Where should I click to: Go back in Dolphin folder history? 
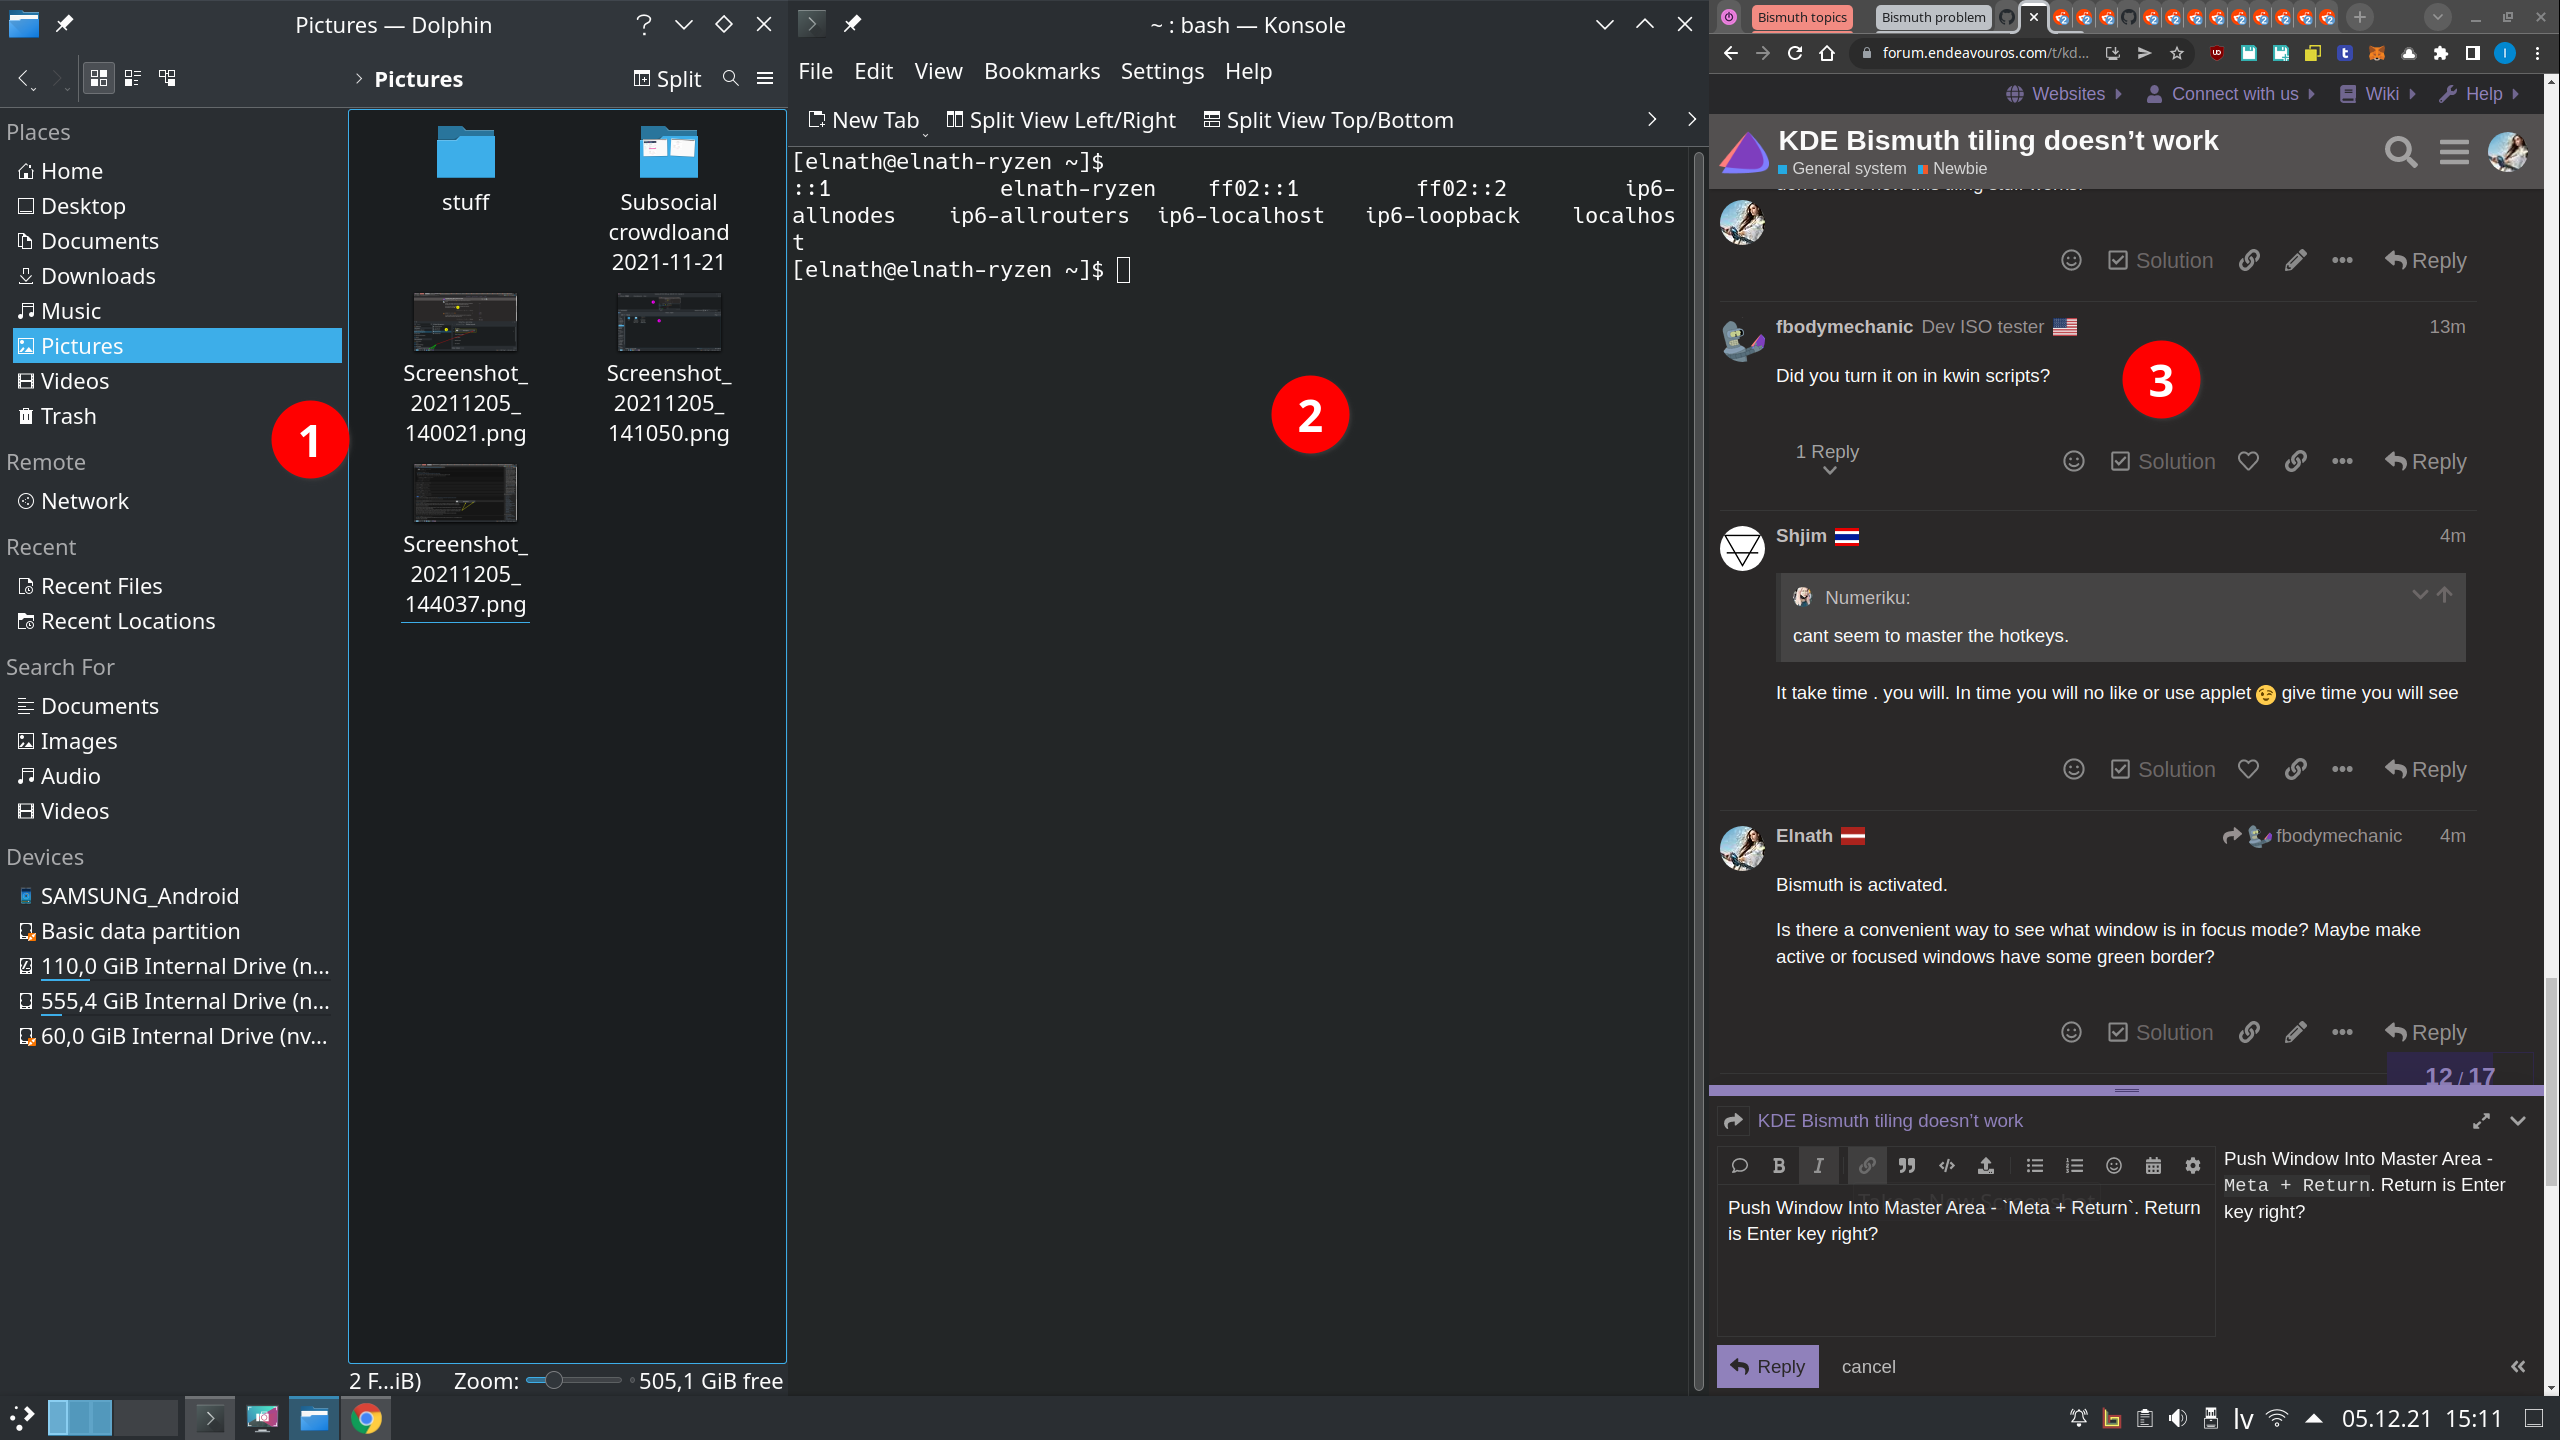pyautogui.click(x=24, y=78)
